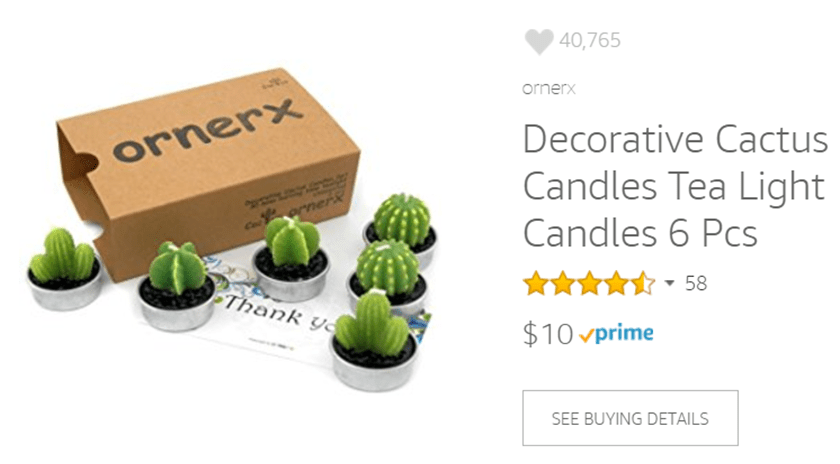The height and width of the screenshot is (464, 840).
Task: Click the Prime checkmark logo
Action: point(616,334)
